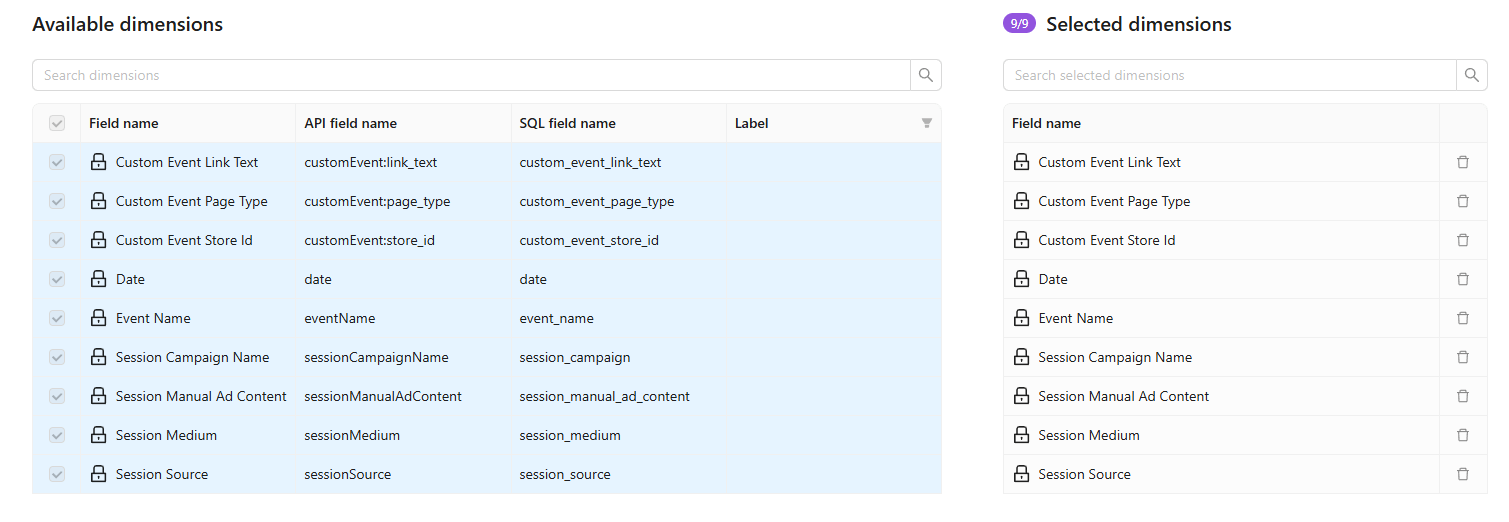
Task: Remove Session Campaign Name with trash icon
Action: point(1462,357)
